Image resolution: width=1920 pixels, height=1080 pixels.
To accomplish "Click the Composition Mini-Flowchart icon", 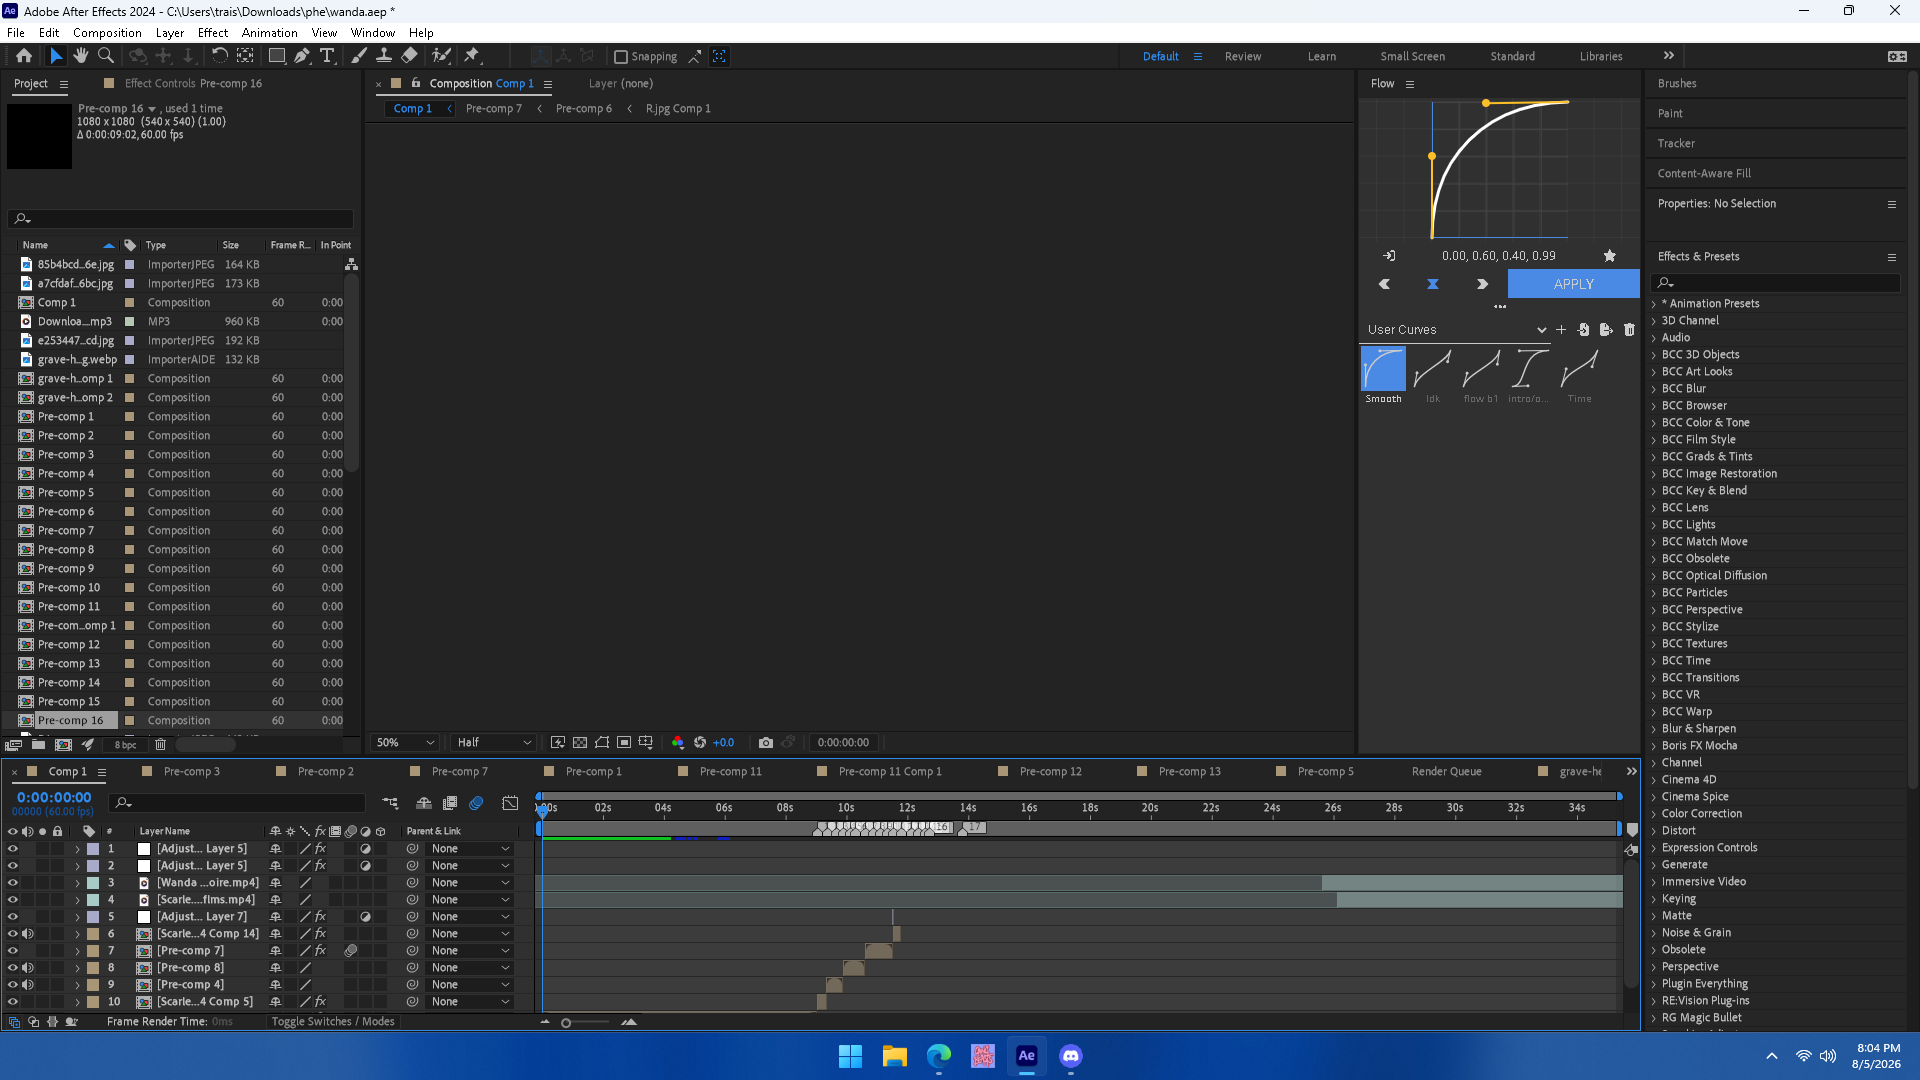I will (x=390, y=803).
